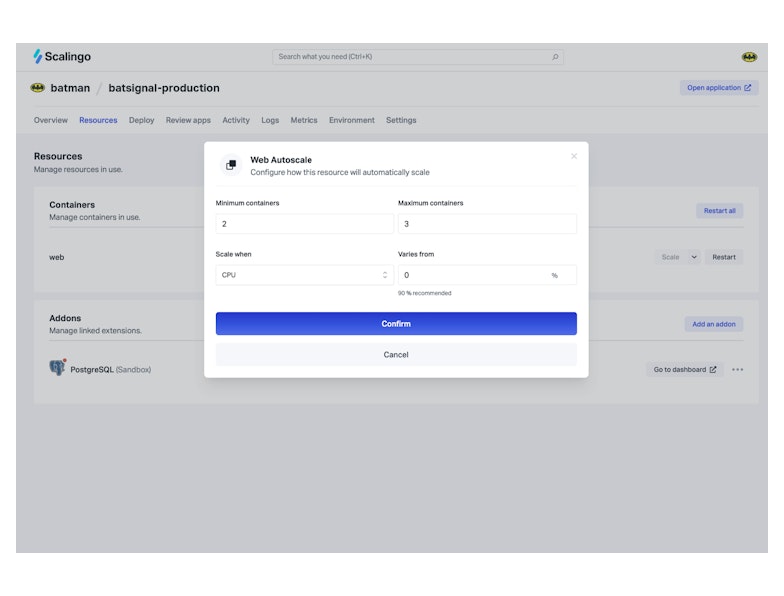Select the Resources tab

(98, 120)
